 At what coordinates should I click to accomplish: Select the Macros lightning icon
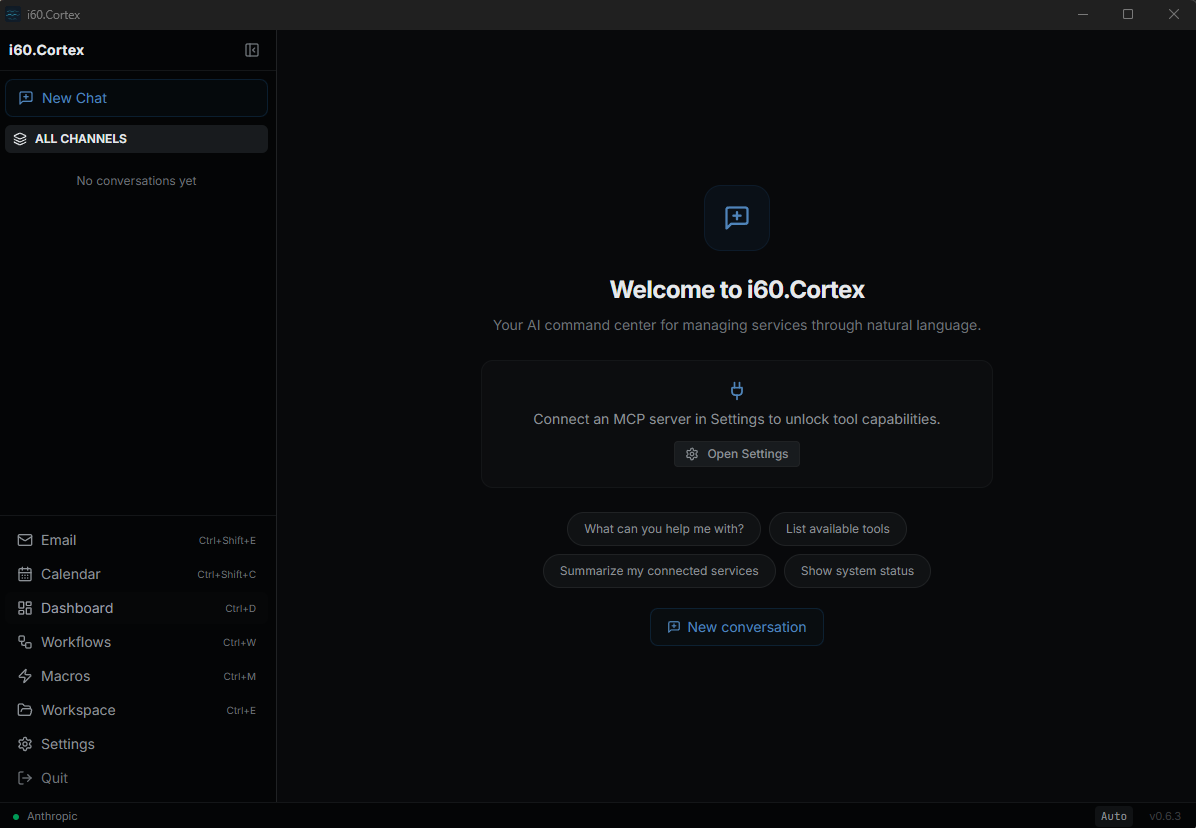(23, 676)
